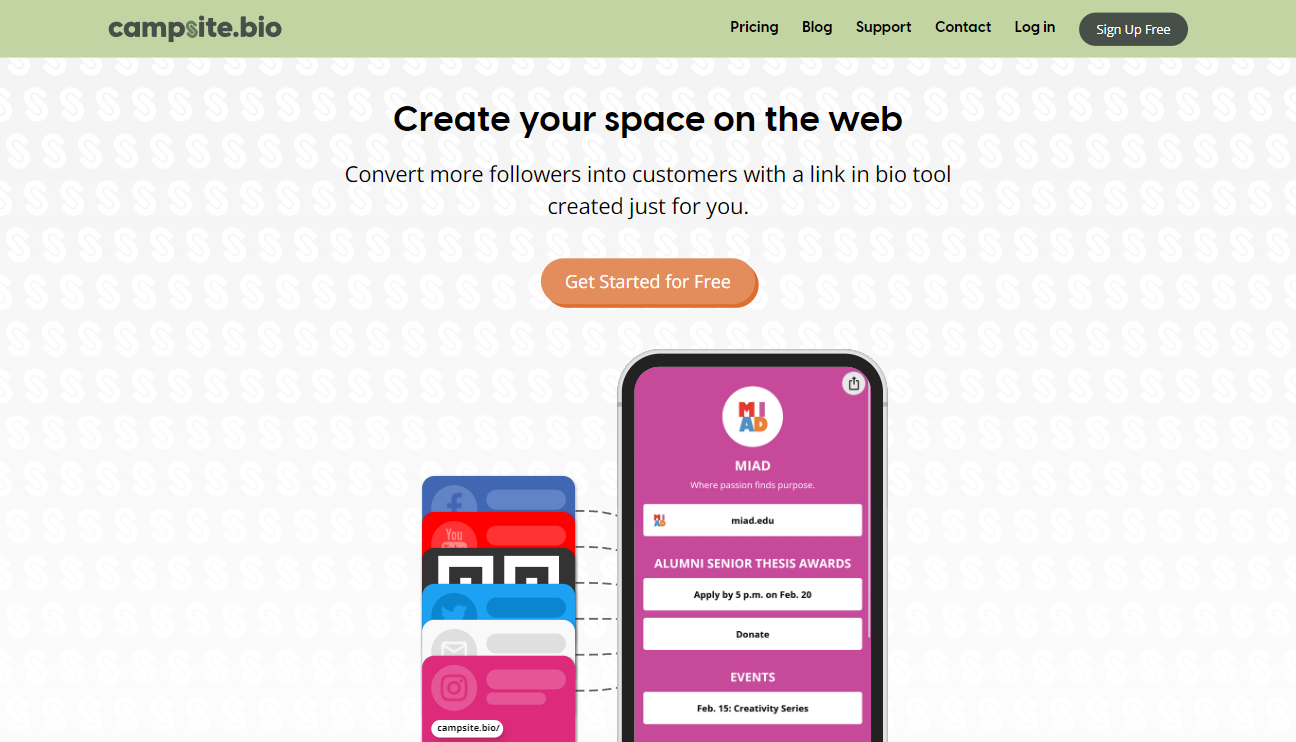
Task: Click the Donate button in phone
Action: coord(752,634)
